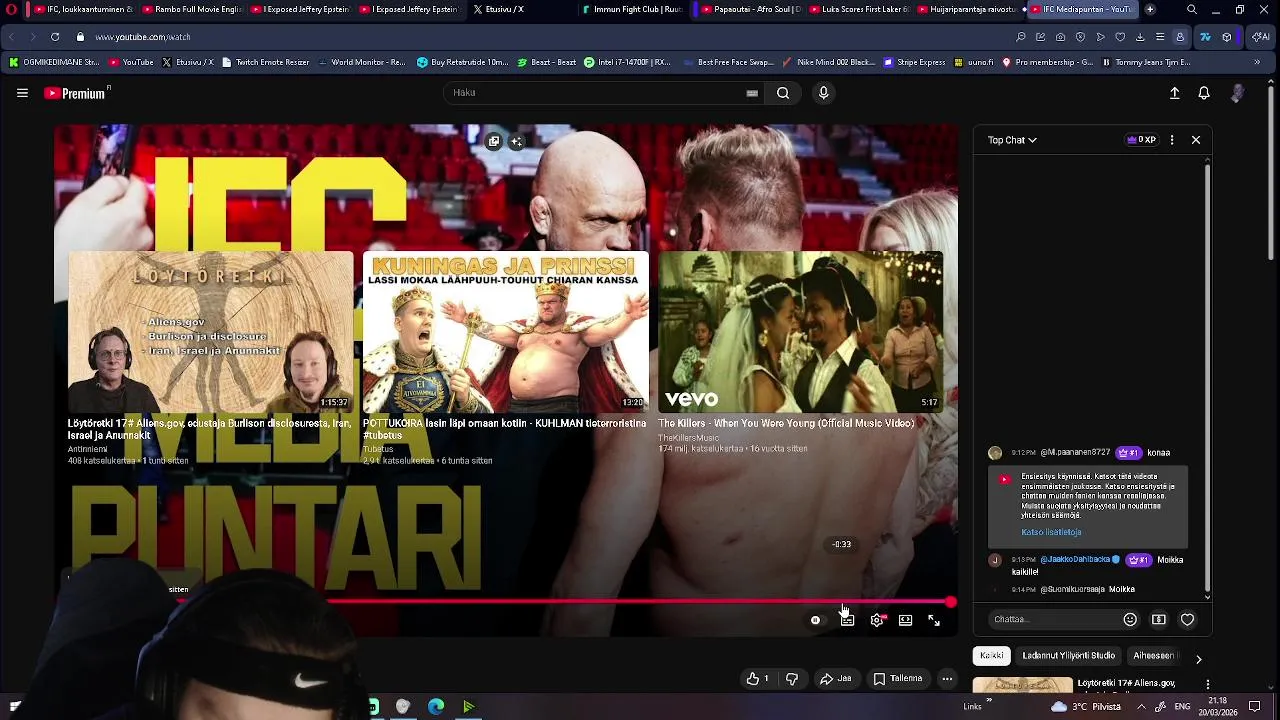Image resolution: width=1280 pixels, height=720 pixels.
Task: Open the Windows notification center icon
Action: [x=1255, y=707]
